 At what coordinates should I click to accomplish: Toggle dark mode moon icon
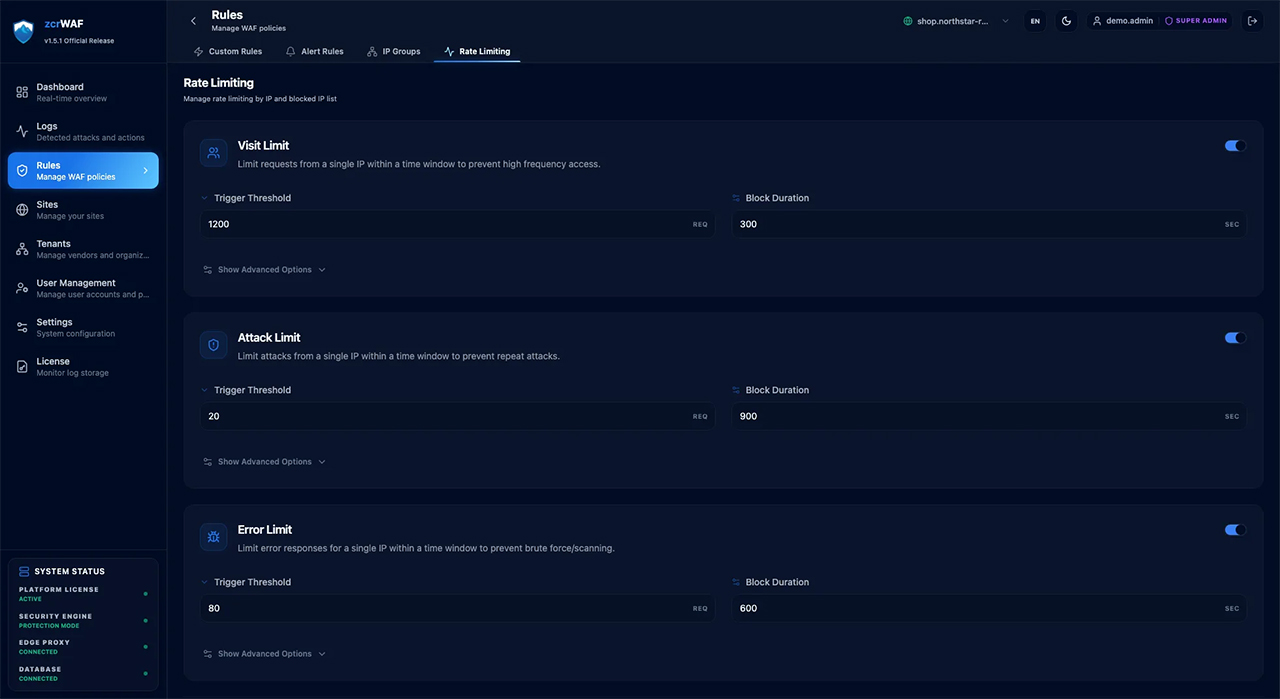point(1066,21)
